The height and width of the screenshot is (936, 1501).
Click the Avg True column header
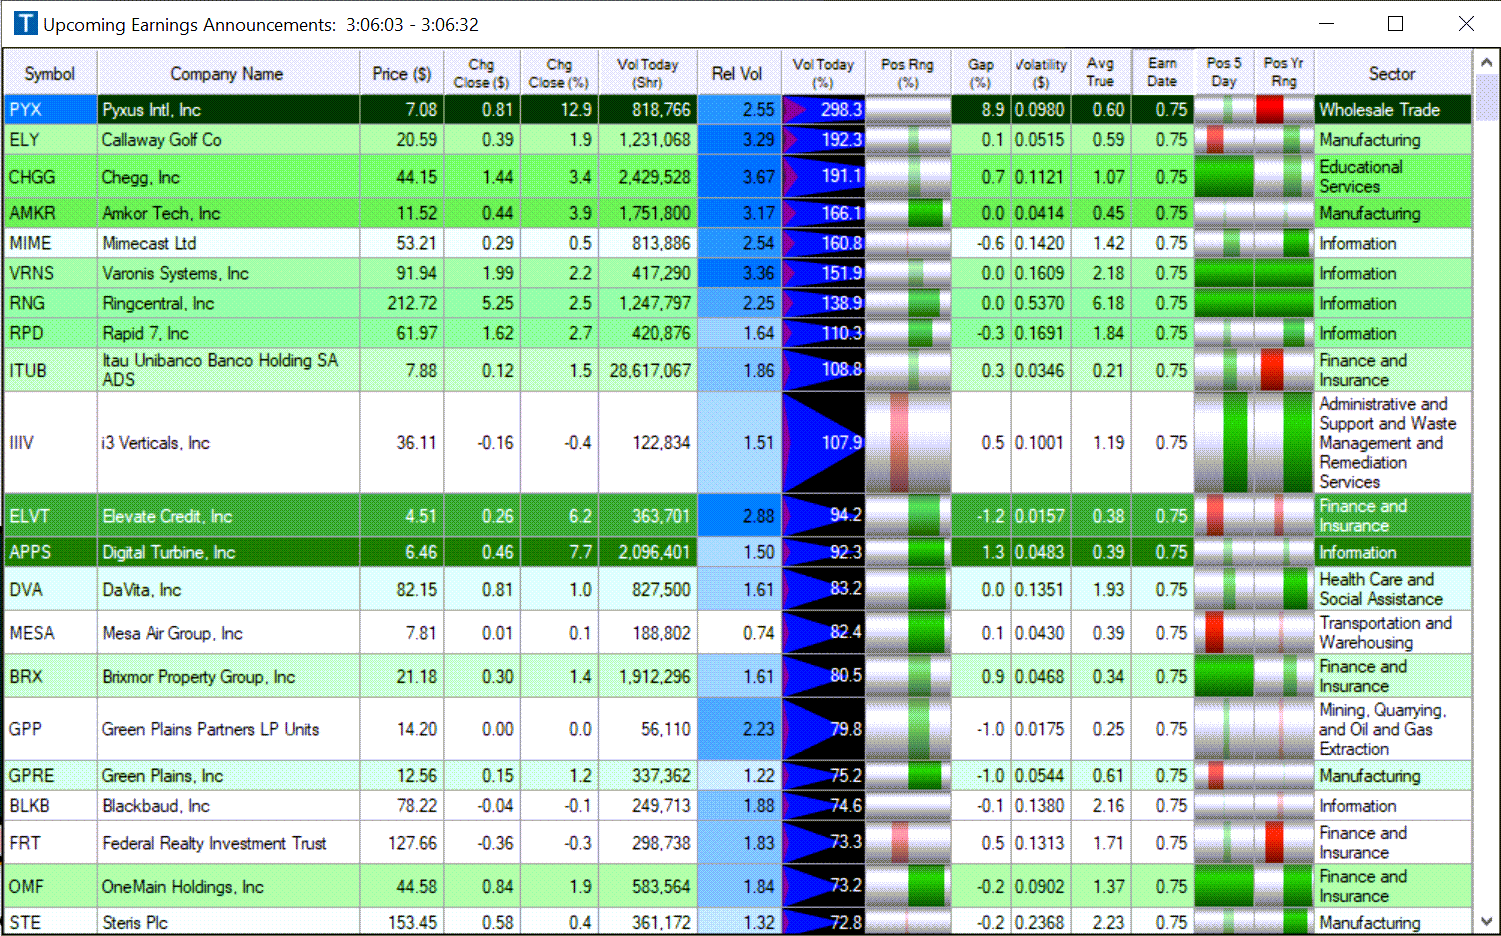1100,73
